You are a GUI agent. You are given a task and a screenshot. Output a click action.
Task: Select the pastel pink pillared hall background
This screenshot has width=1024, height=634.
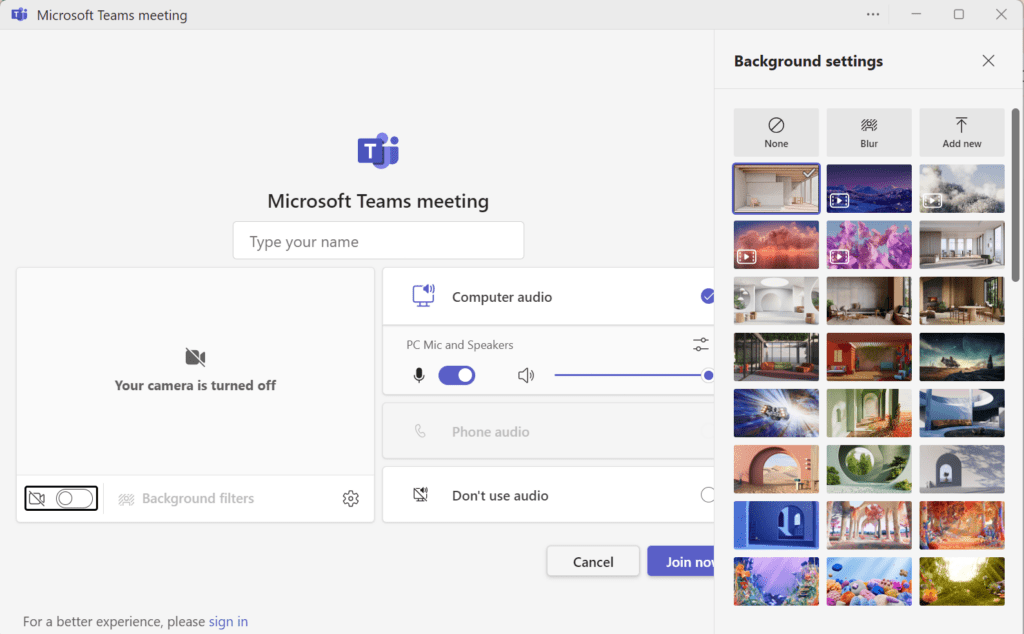tap(869, 526)
